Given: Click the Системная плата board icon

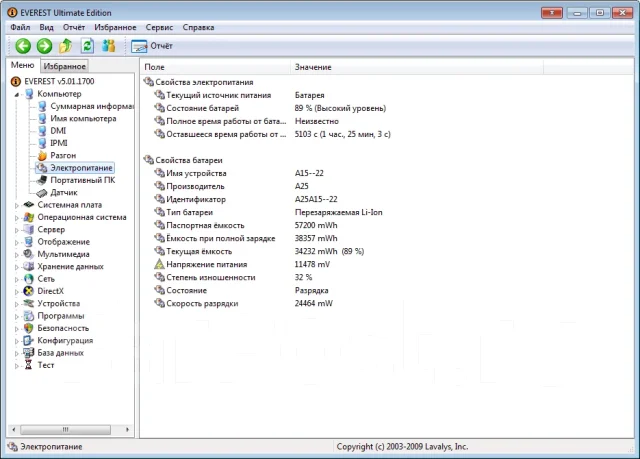Looking at the screenshot, I should tap(29, 204).
